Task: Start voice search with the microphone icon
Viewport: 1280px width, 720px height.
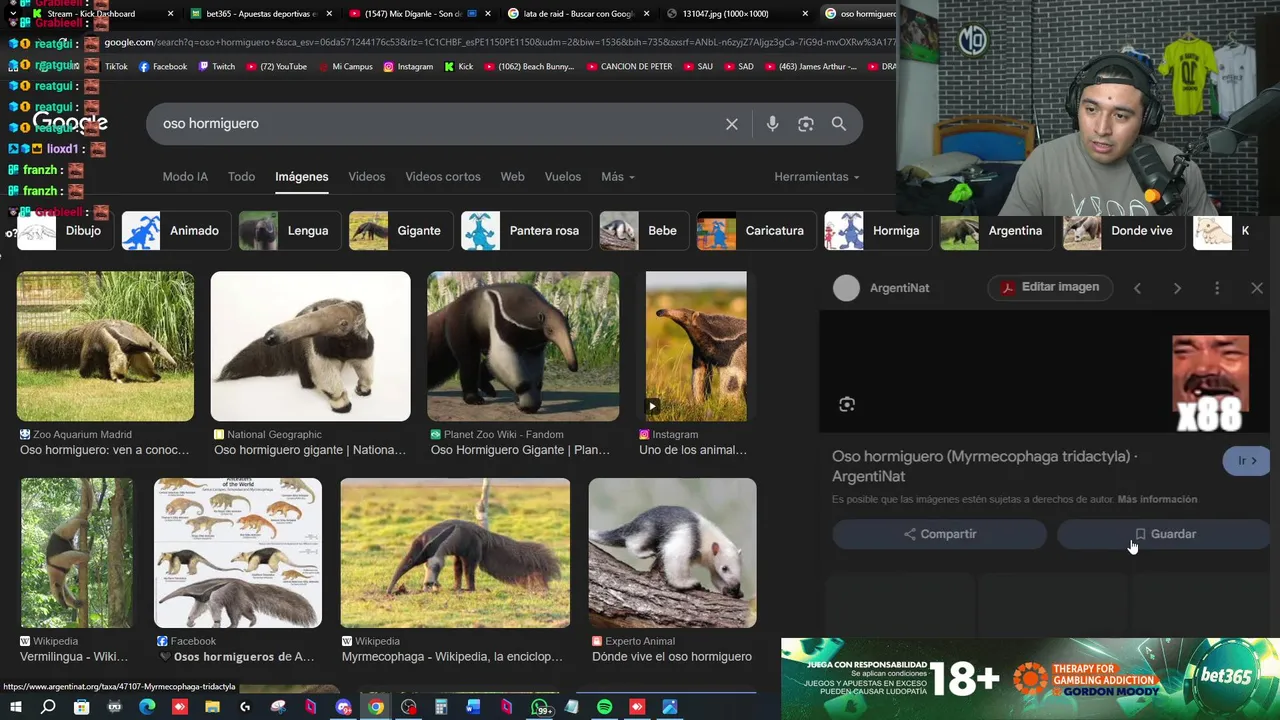Action: [x=772, y=124]
